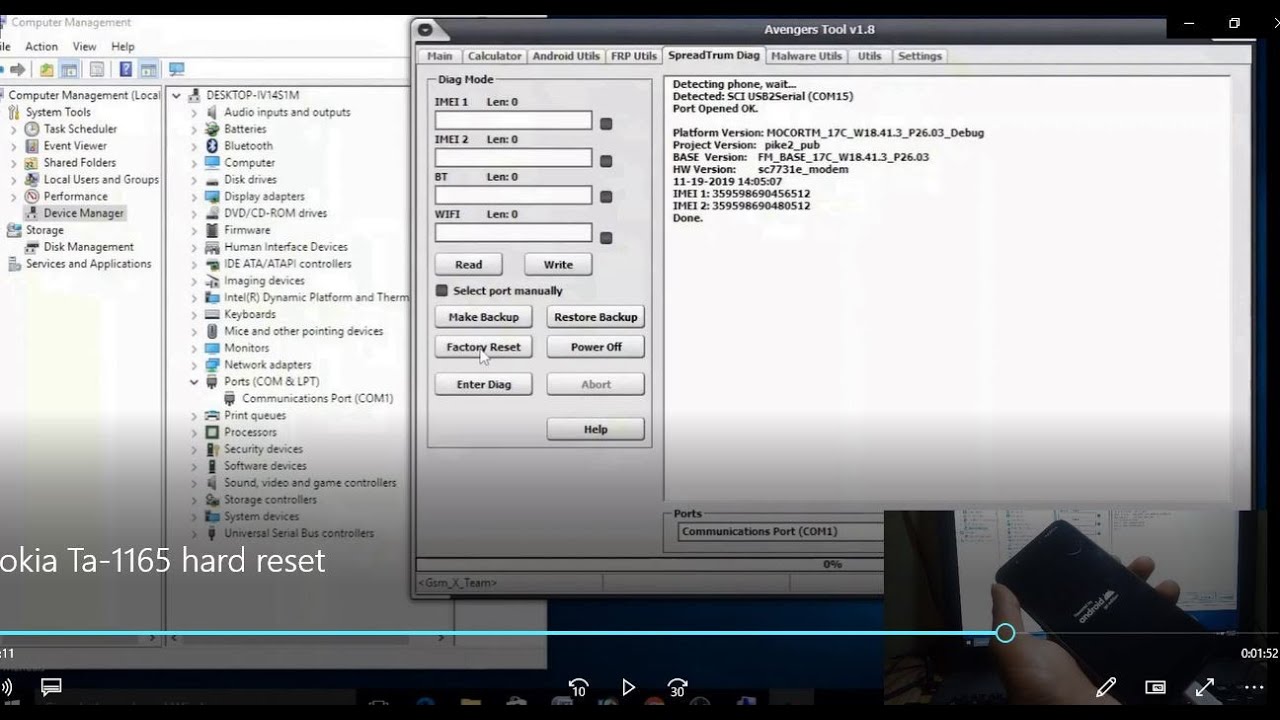Switch to the Malware Utils tab

tap(806, 56)
